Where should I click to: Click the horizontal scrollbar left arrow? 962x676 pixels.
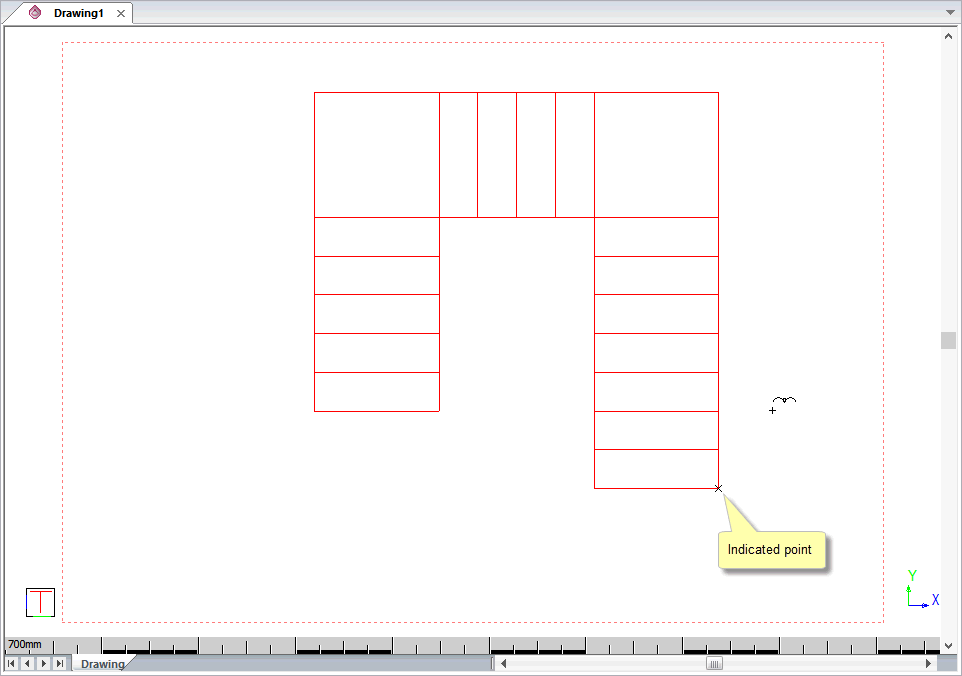pyautogui.click(x=504, y=663)
